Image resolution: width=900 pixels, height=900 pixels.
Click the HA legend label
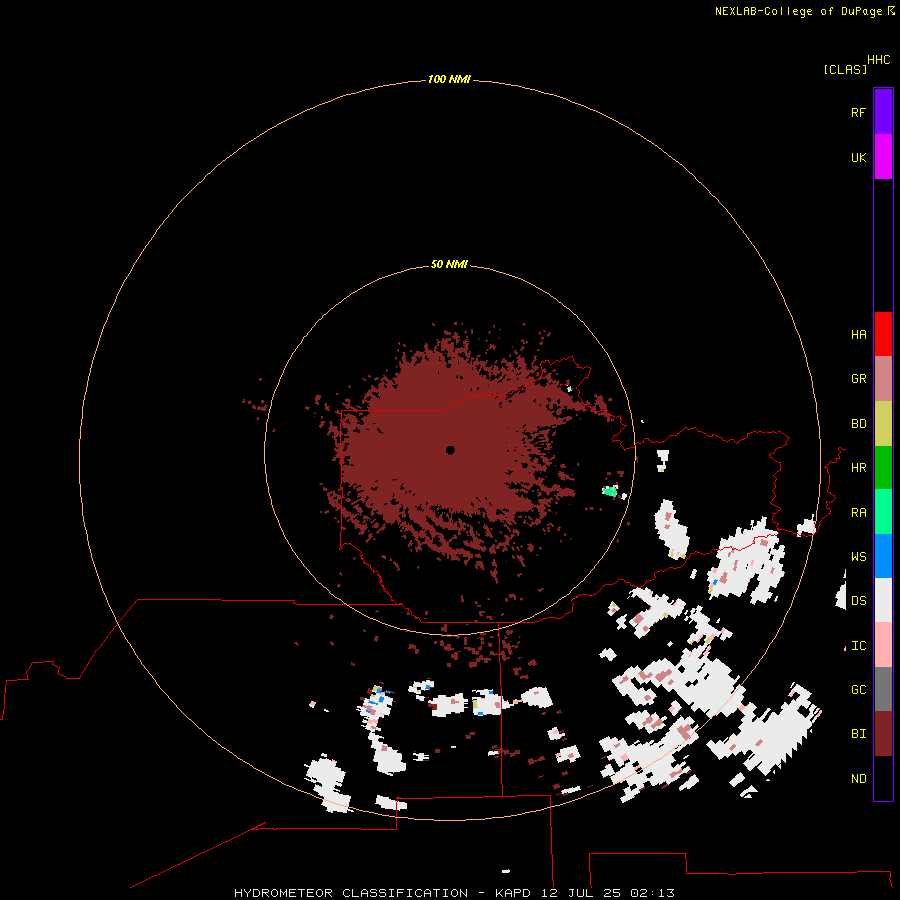click(858, 335)
